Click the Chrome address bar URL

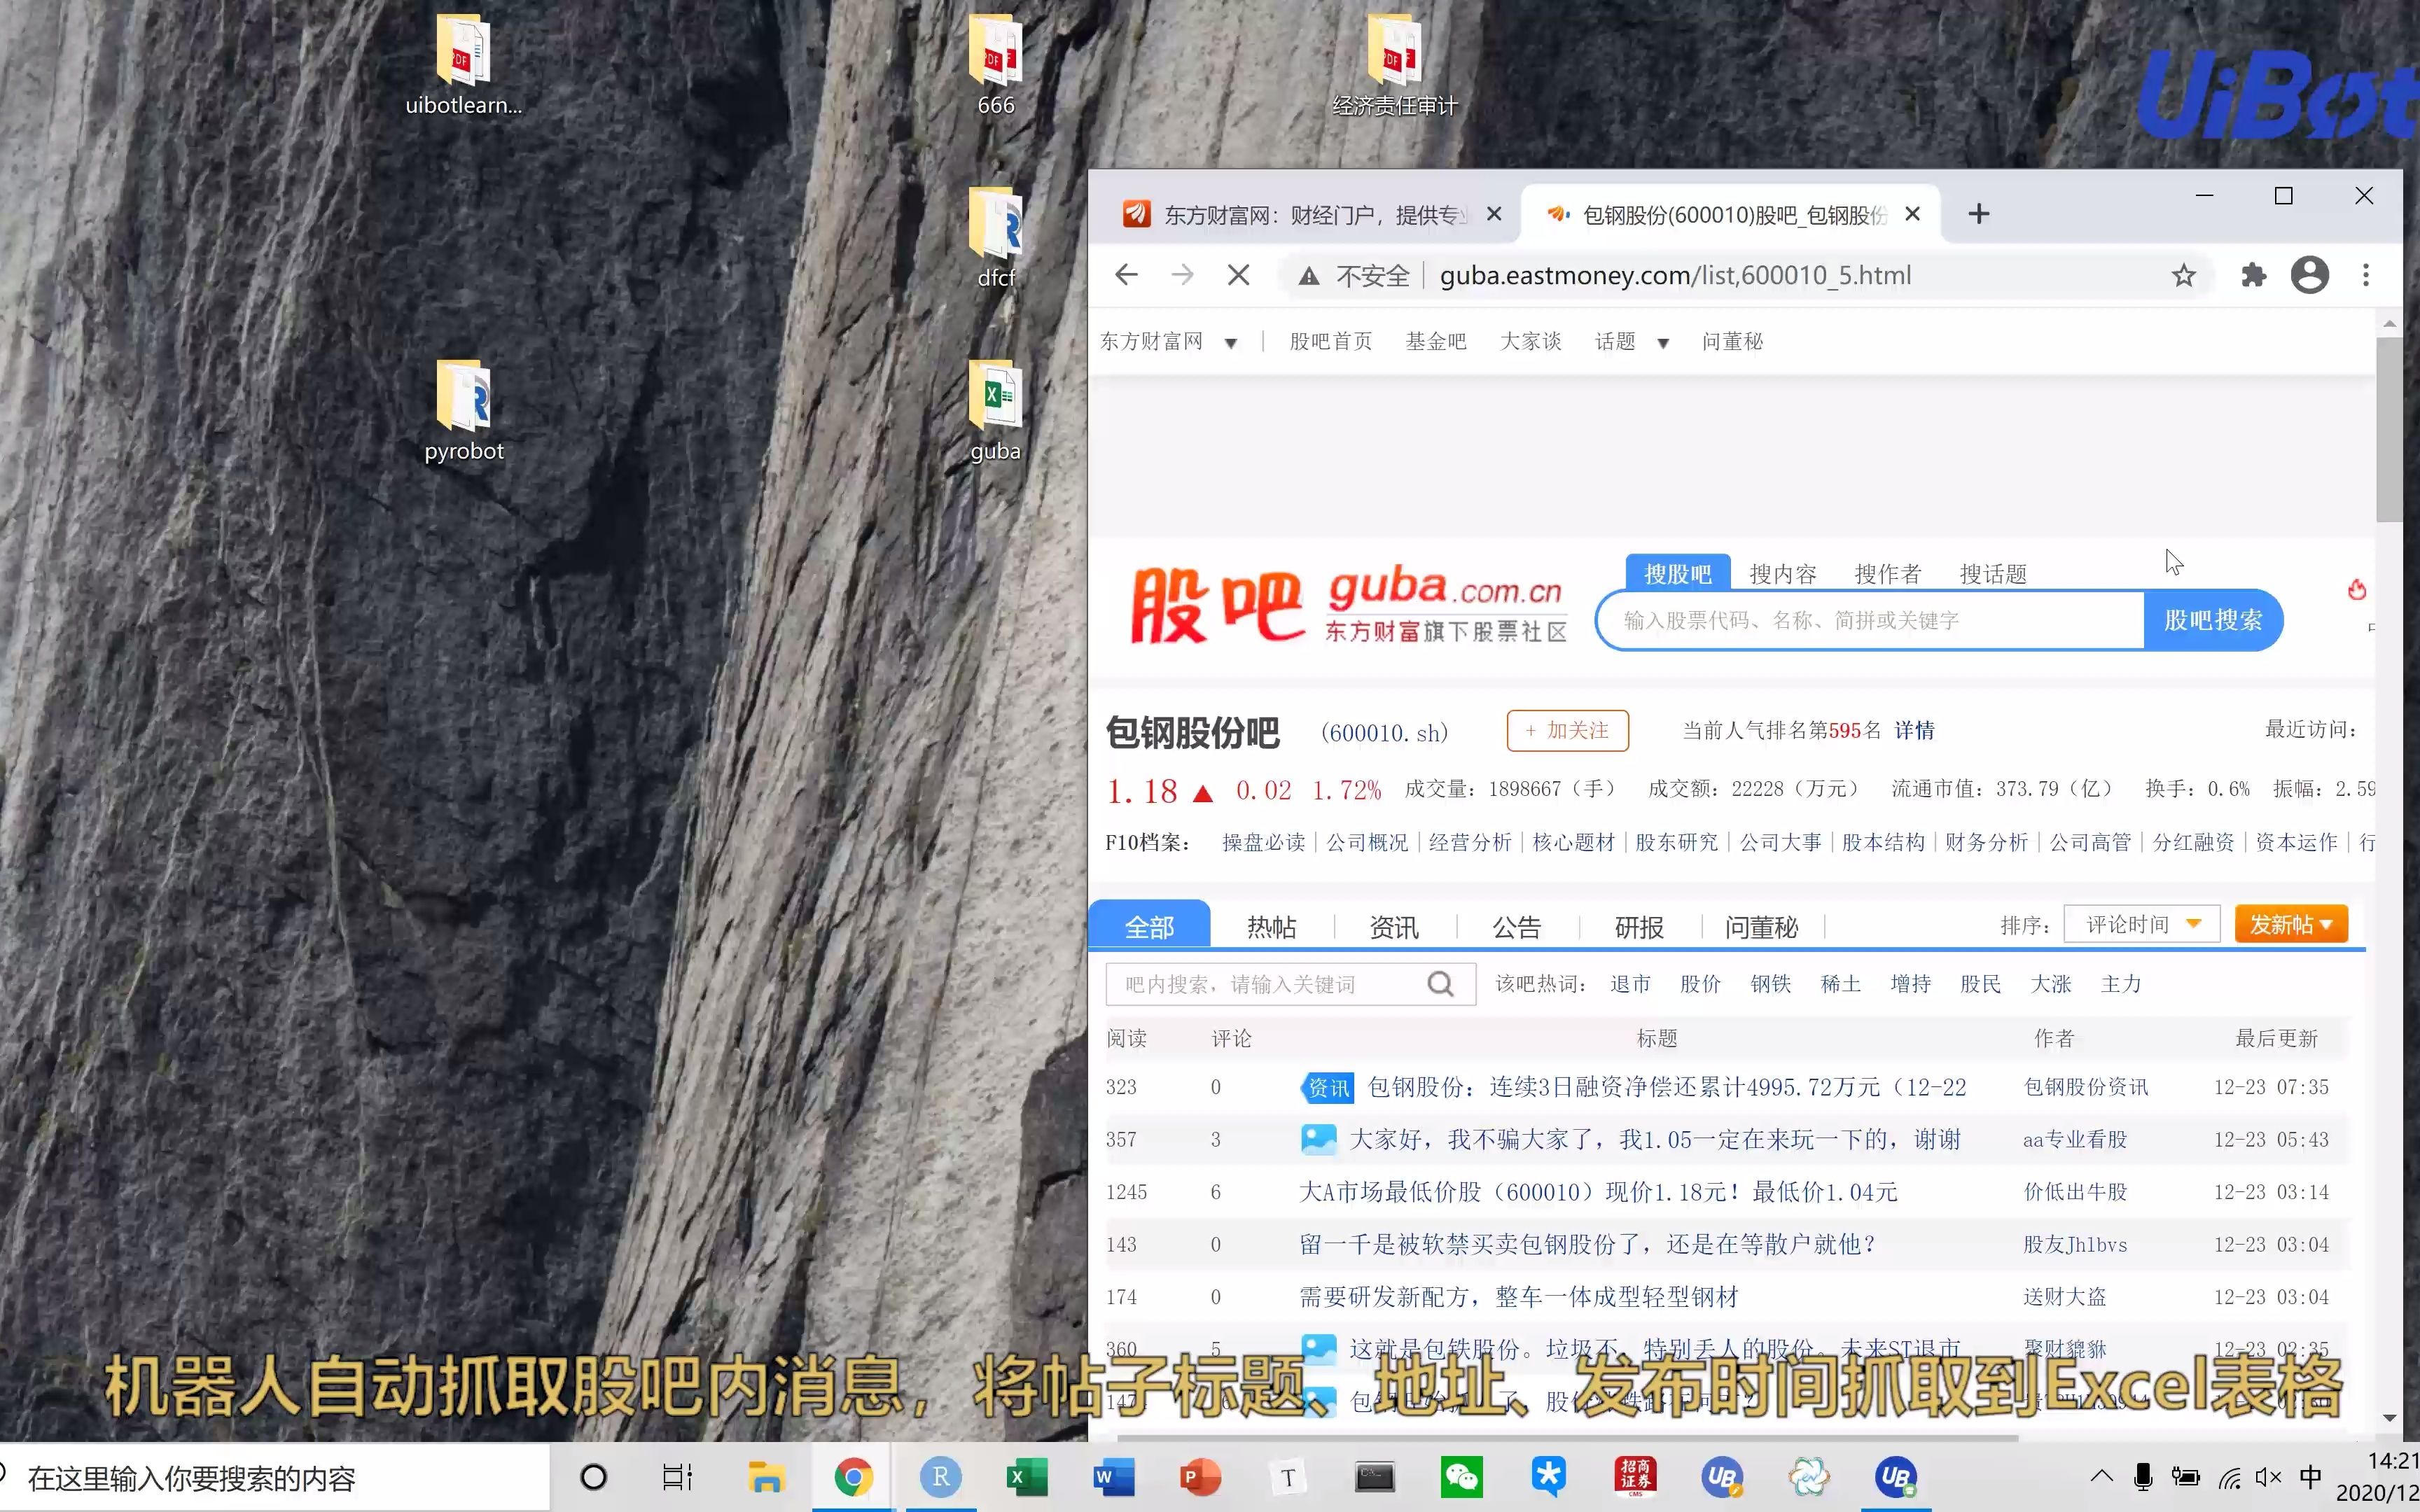click(1675, 275)
